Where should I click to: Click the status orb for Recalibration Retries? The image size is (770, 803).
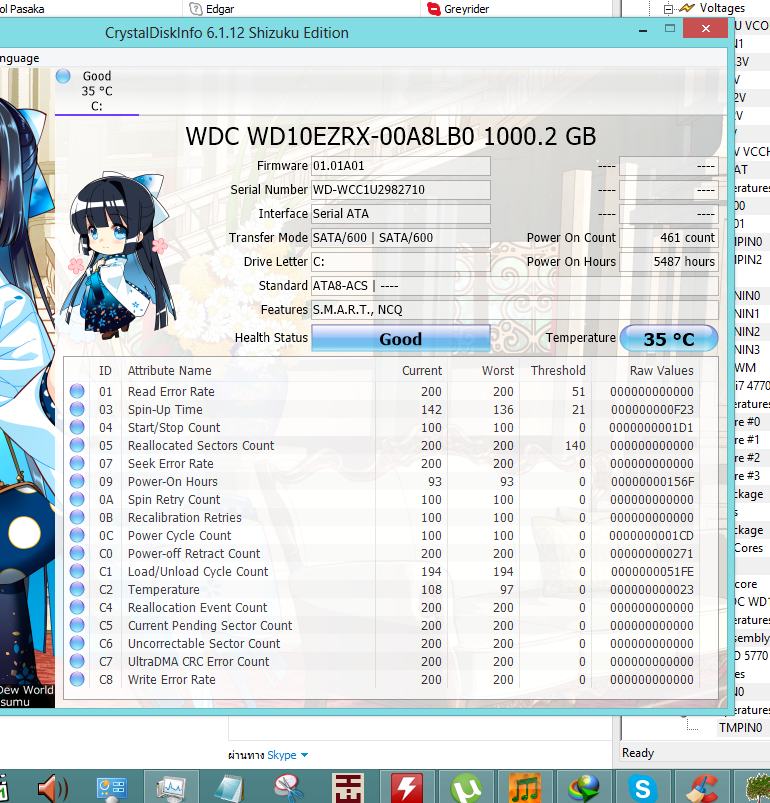[77, 517]
